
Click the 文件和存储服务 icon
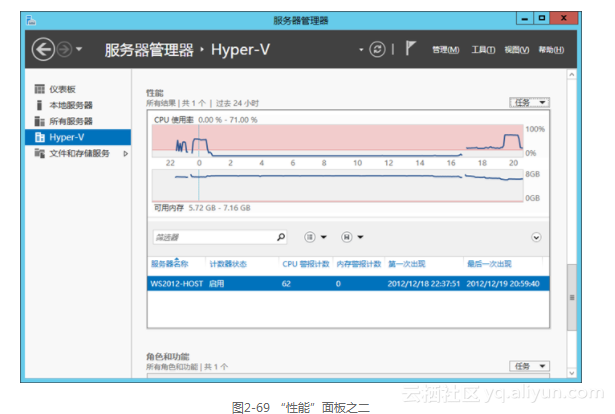[40, 153]
